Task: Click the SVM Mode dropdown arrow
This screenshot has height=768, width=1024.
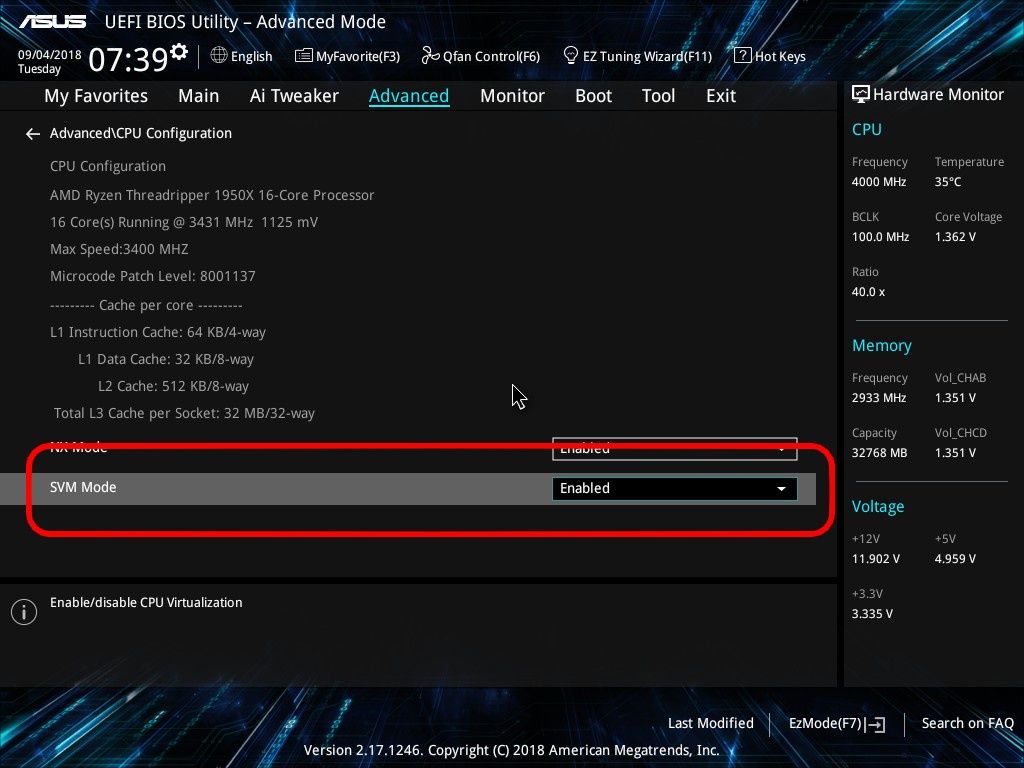Action: point(781,488)
